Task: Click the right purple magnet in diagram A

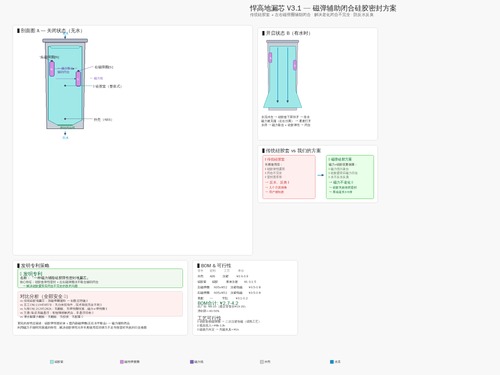Action: click(x=78, y=78)
